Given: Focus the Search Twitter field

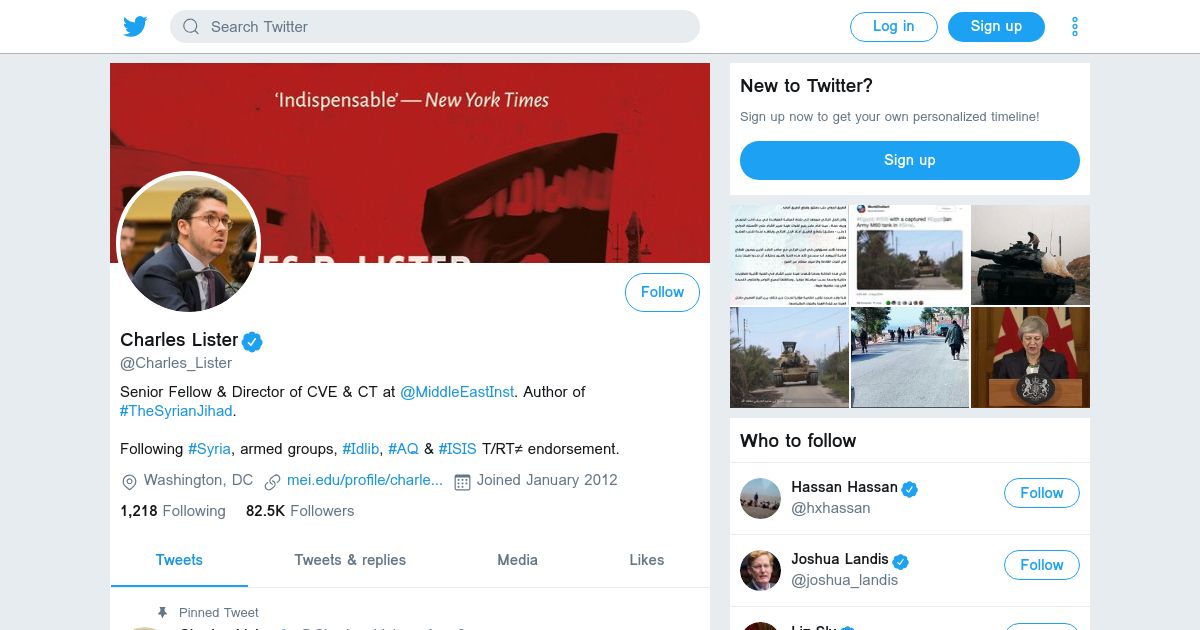Looking at the screenshot, I should (435, 27).
